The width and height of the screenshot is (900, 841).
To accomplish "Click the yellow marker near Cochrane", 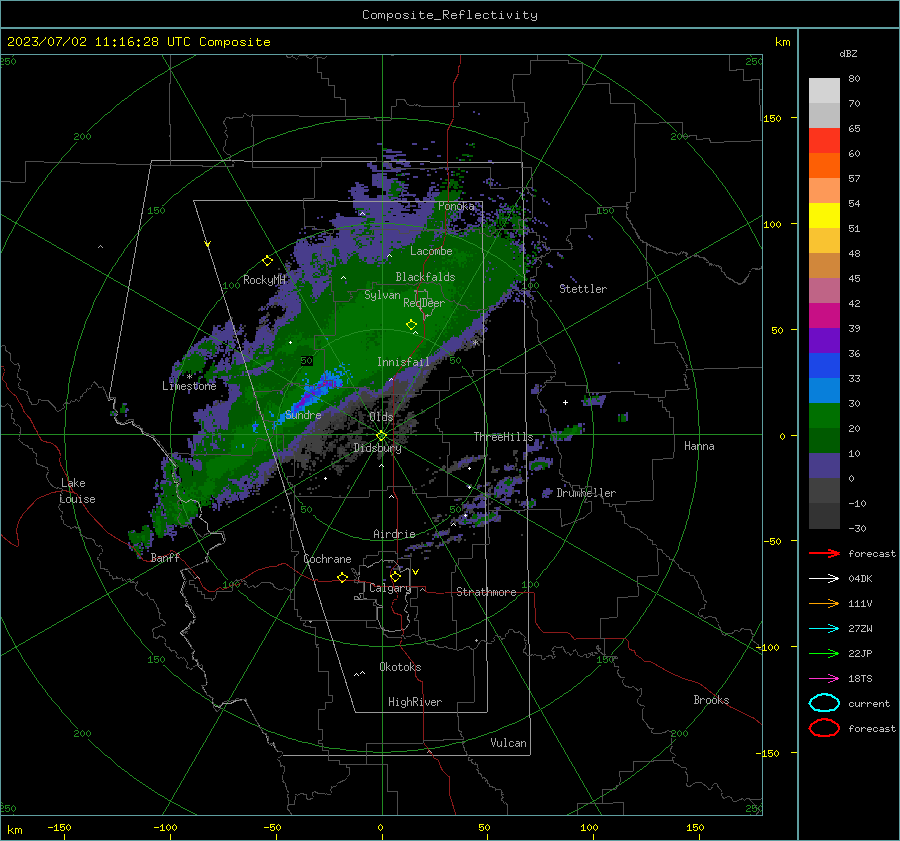I will click(342, 577).
